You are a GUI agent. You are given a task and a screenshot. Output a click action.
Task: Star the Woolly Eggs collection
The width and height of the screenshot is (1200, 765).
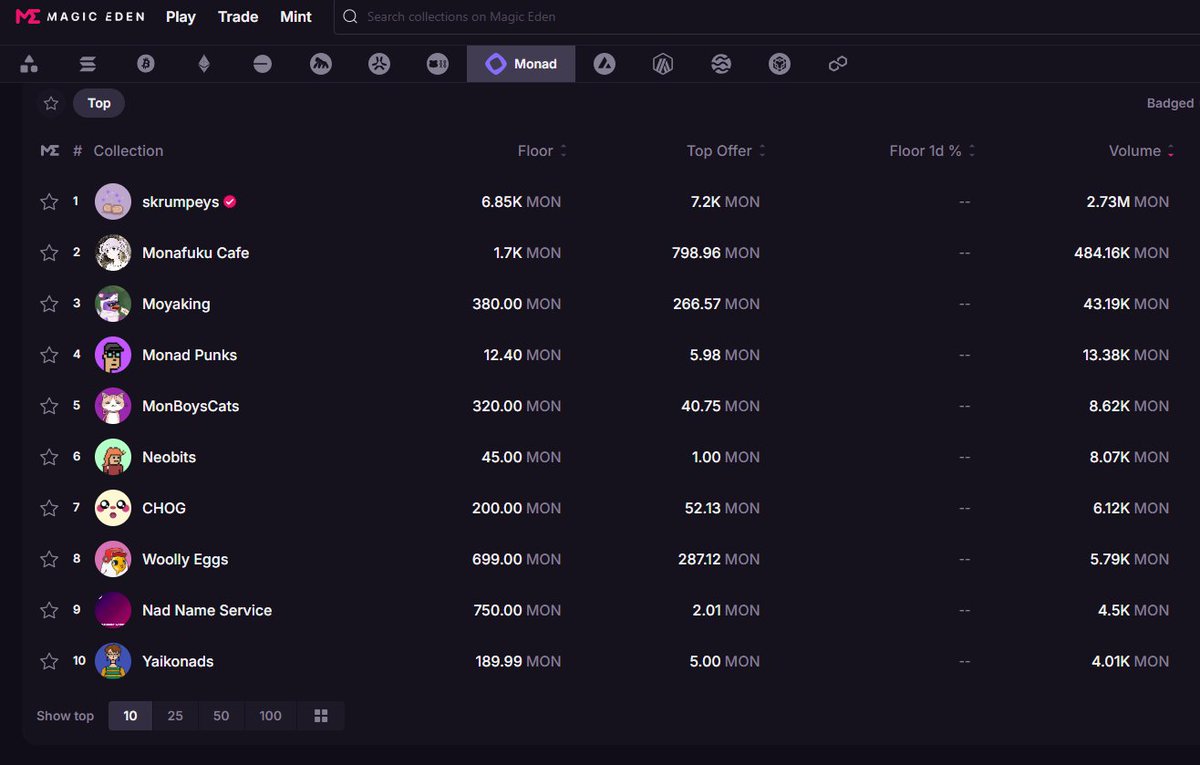pos(49,559)
